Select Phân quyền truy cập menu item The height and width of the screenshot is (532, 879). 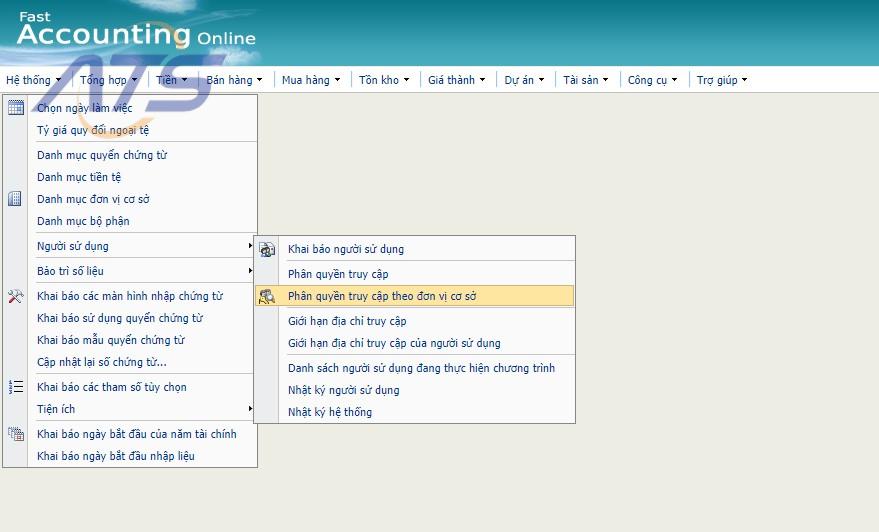coord(338,274)
